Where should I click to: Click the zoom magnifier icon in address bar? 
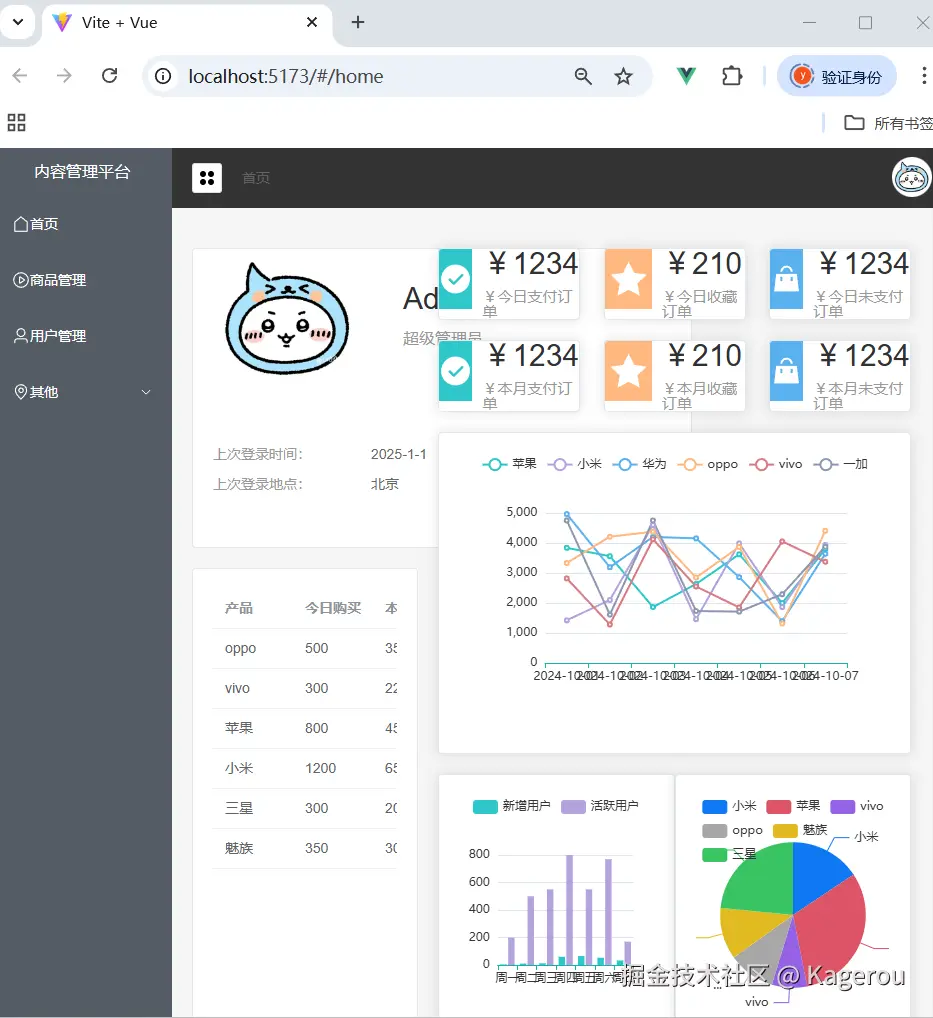583,77
